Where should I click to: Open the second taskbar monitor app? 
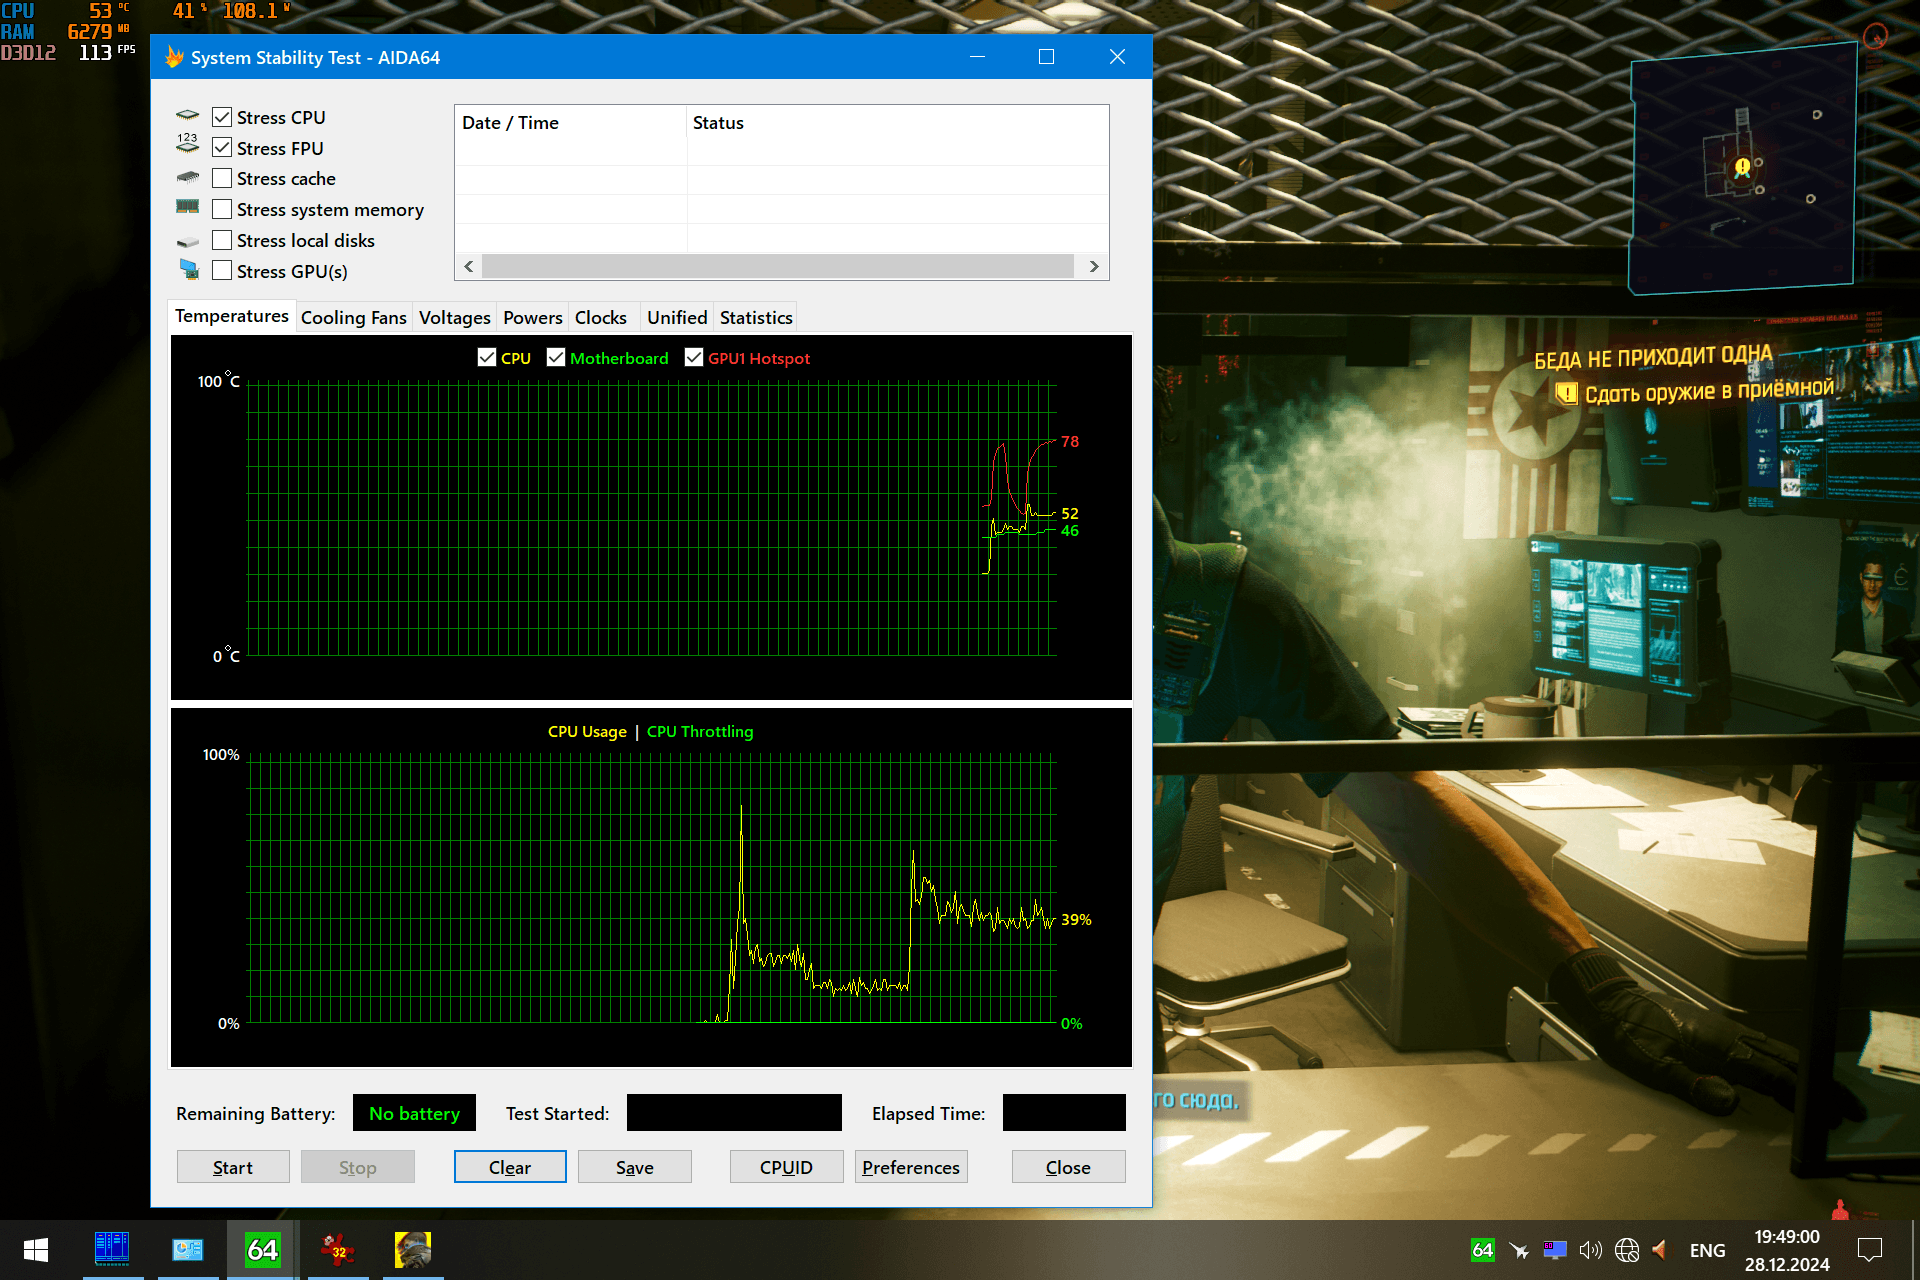pyautogui.click(x=187, y=1250)
